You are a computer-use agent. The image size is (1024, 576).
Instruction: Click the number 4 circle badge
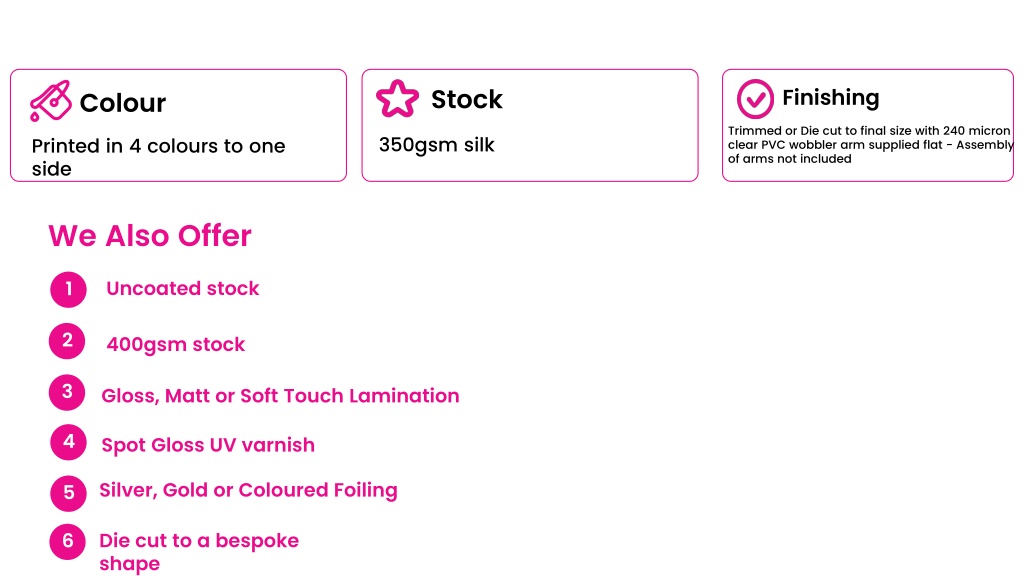tap(69, 442)
